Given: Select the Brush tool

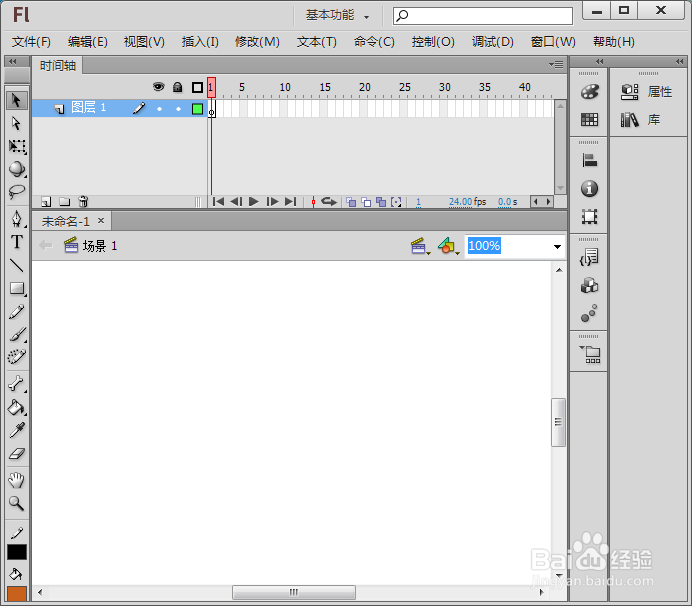Looking at the screenshot, I should point(17,334).
